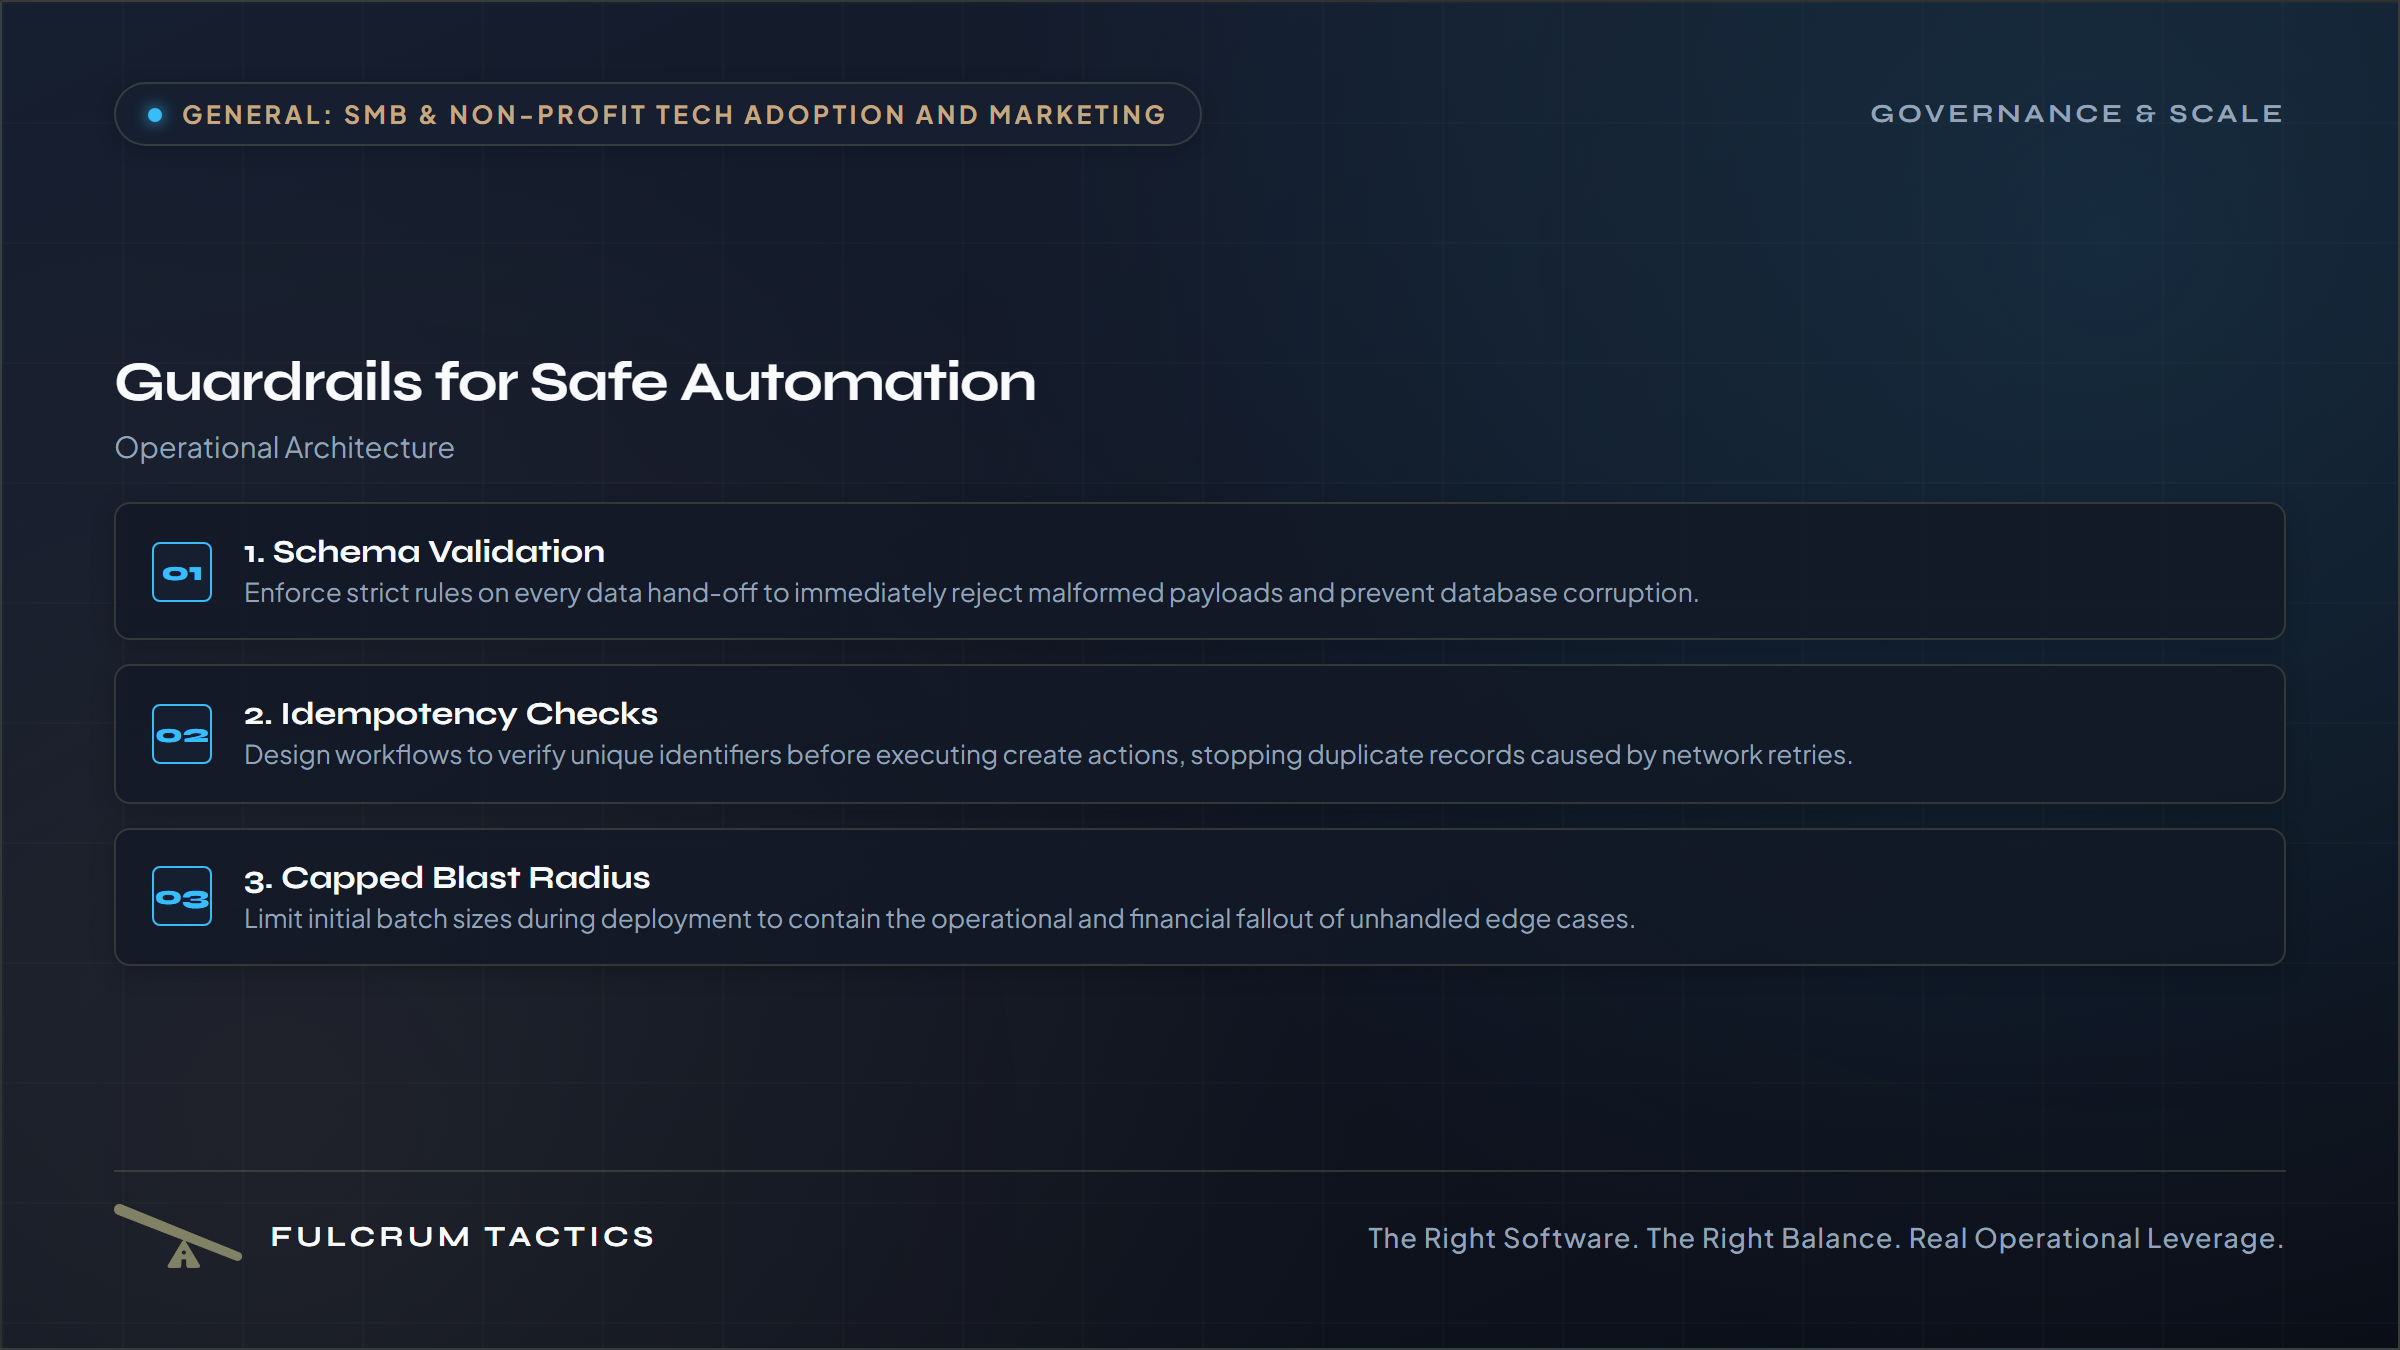
Task: Click the 'Limit initial batch sizes during deployment' description
Action: tap(940, 919)
